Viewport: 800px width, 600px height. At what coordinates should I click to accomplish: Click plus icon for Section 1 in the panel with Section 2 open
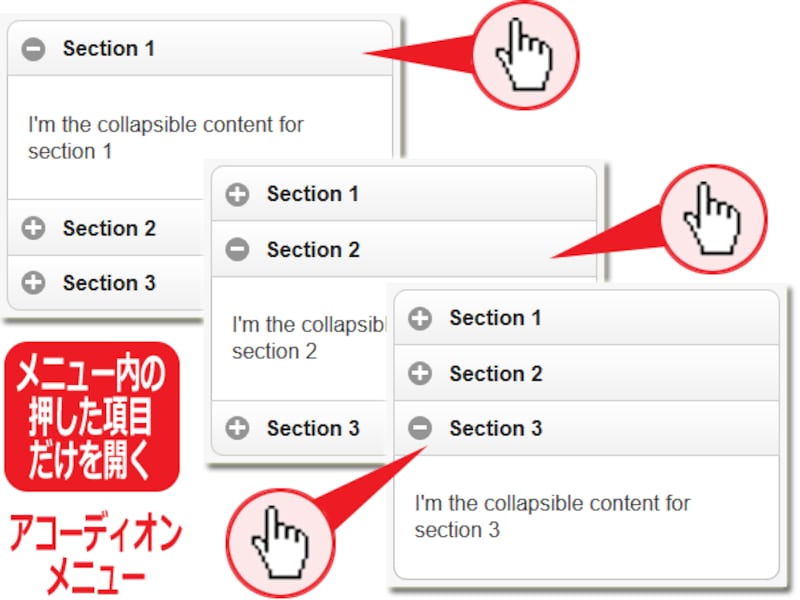237,195
